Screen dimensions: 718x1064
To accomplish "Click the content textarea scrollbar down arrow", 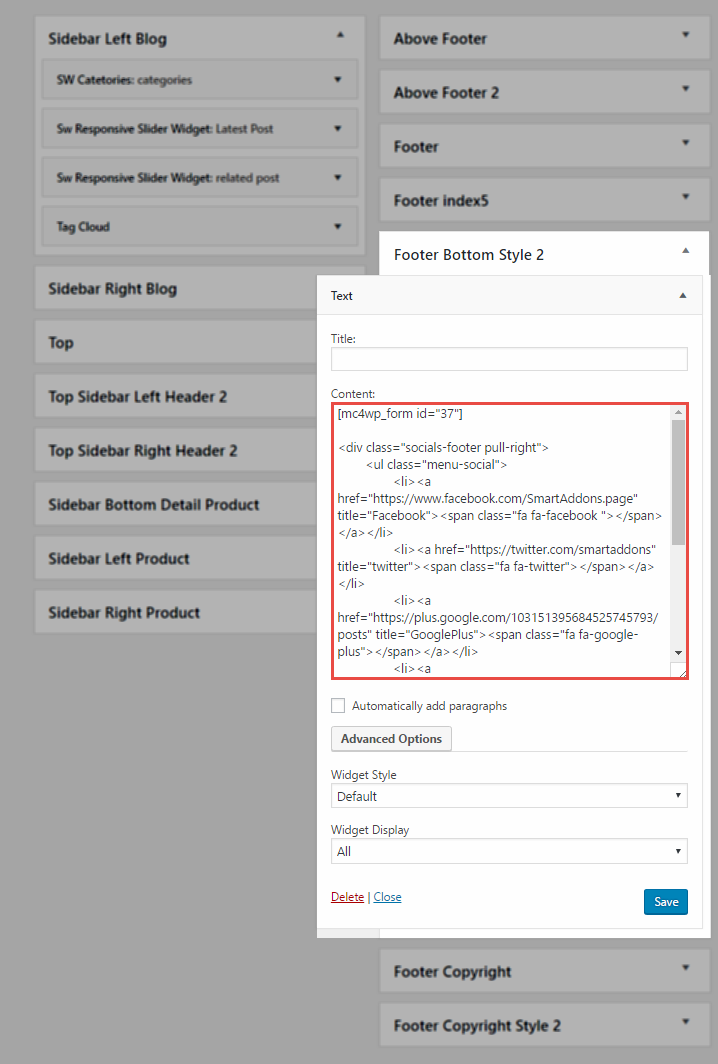I will point(679,653).
